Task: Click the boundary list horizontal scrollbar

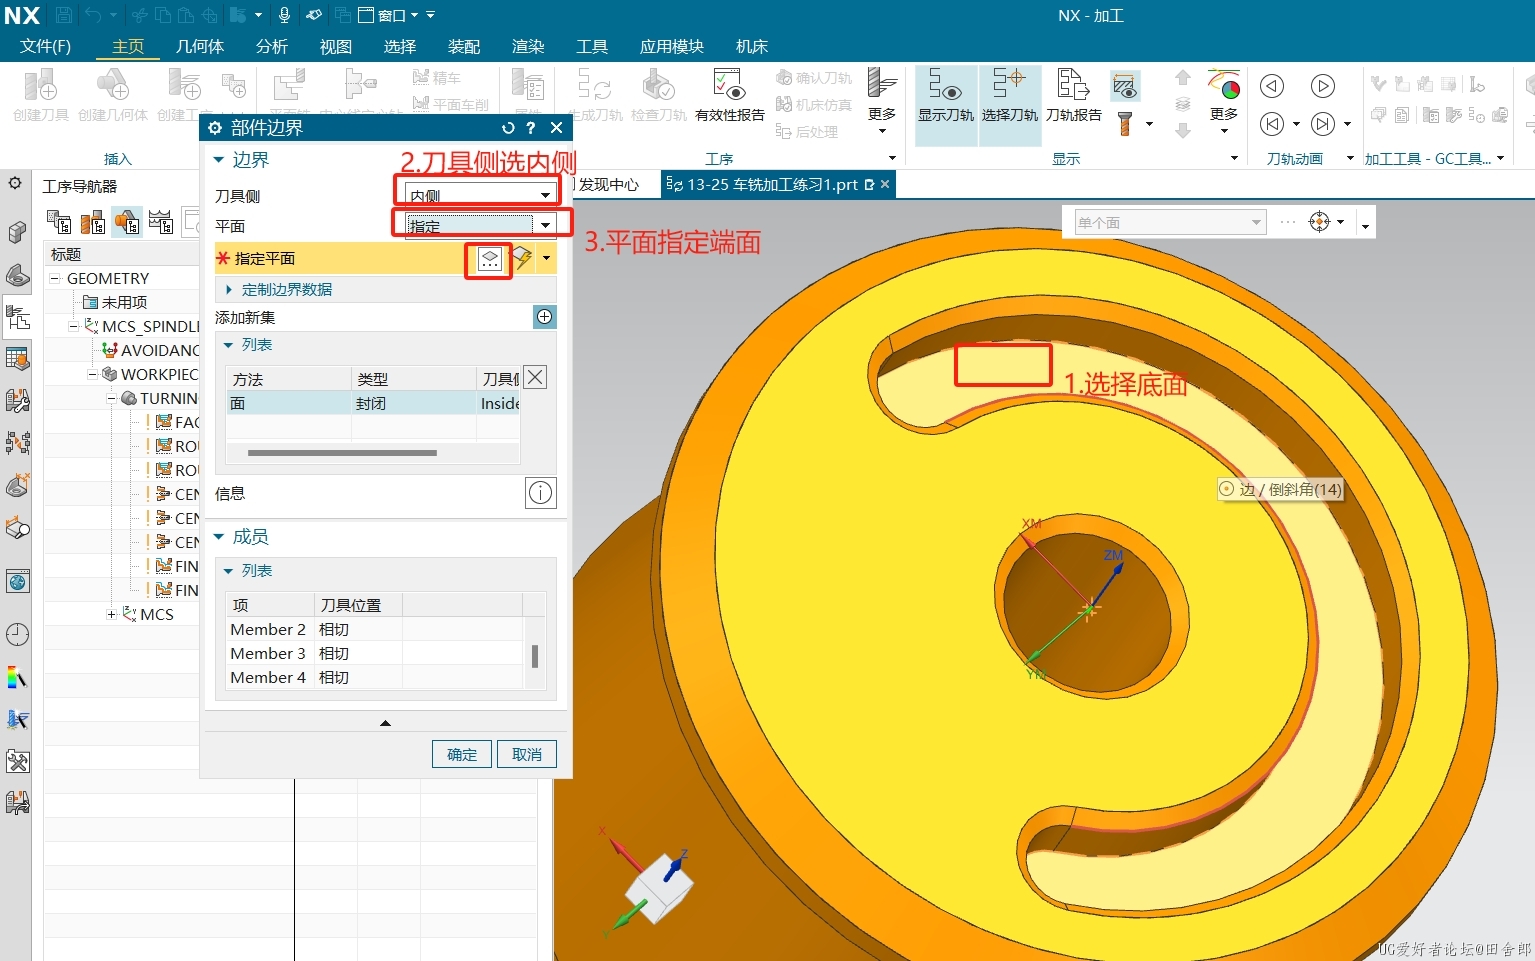Action: coord(342,453)
